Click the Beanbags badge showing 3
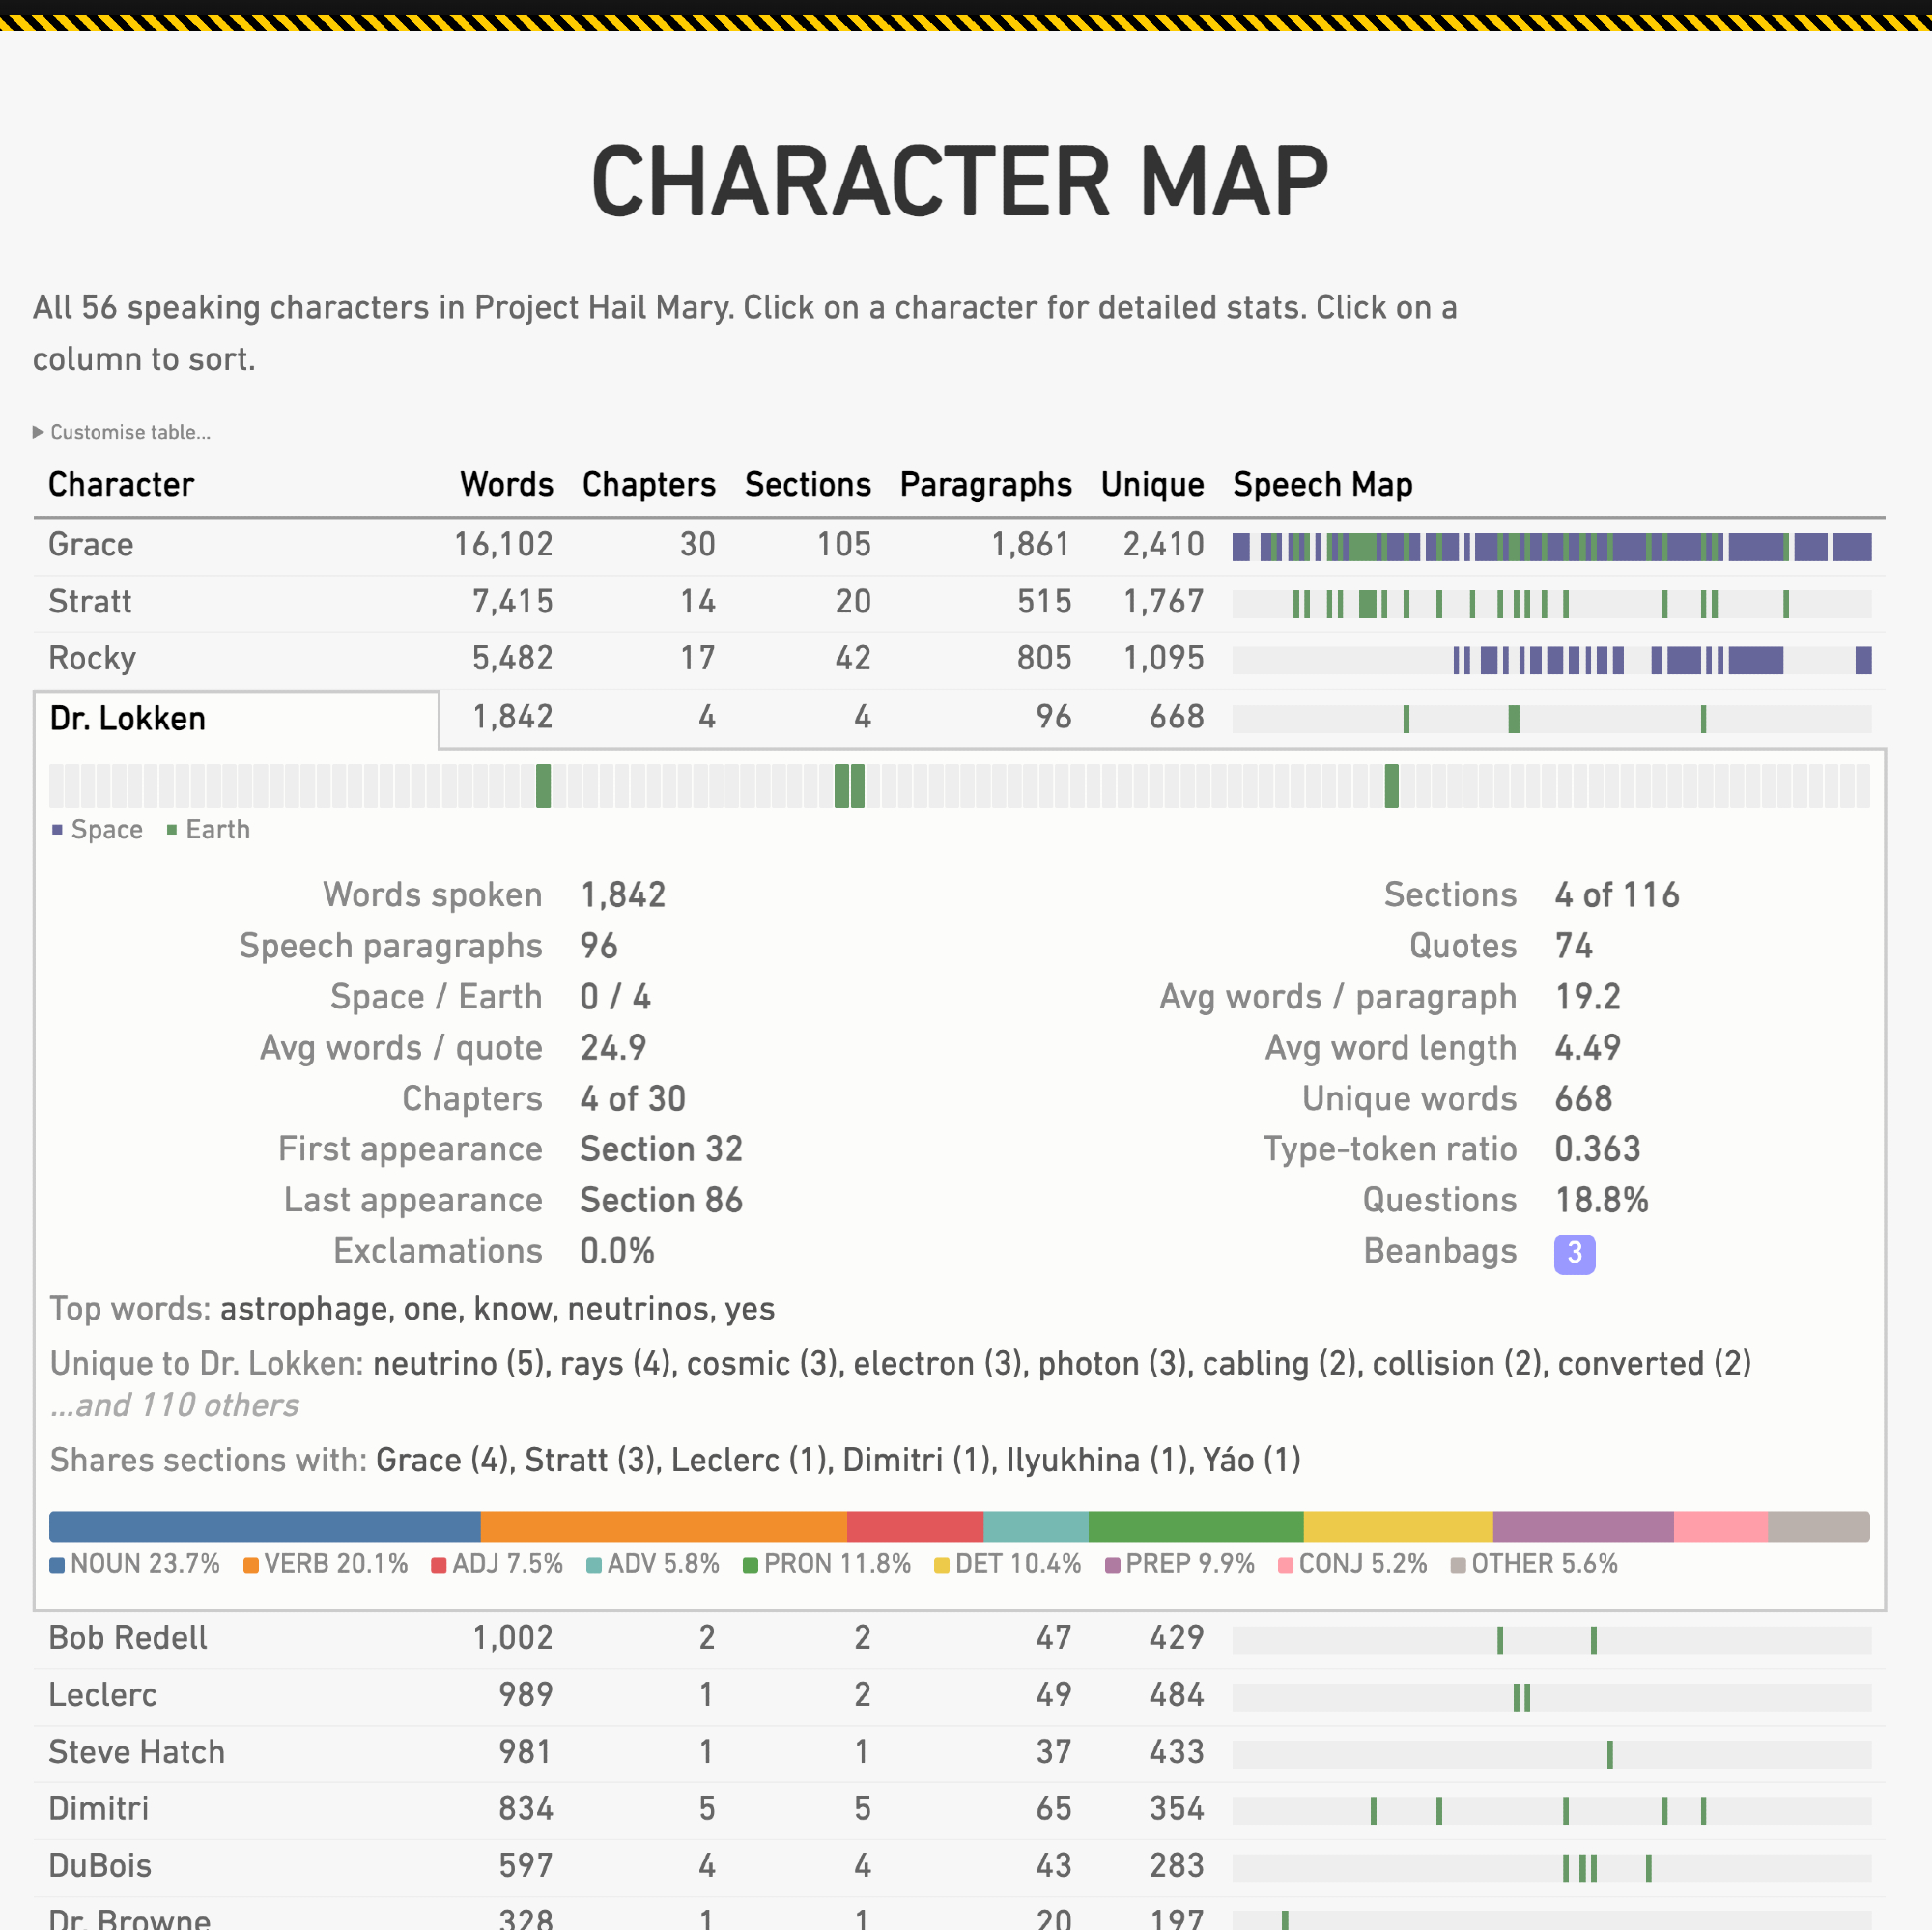This screenshot has height=1930, width=1932. click(1574, 1253)
